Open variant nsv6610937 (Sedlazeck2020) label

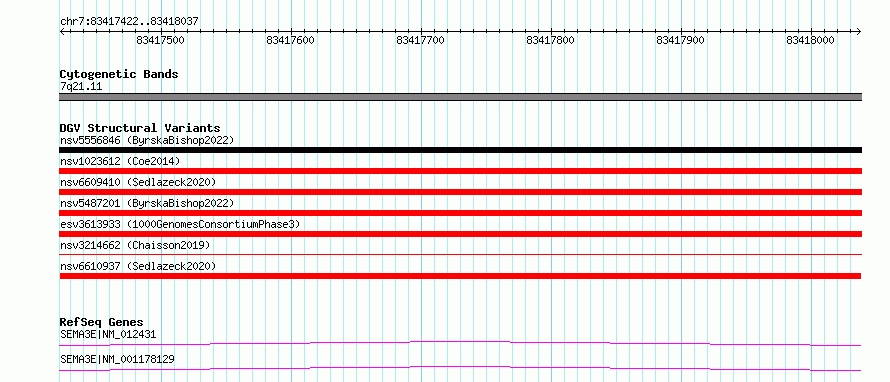pos(138,266)
